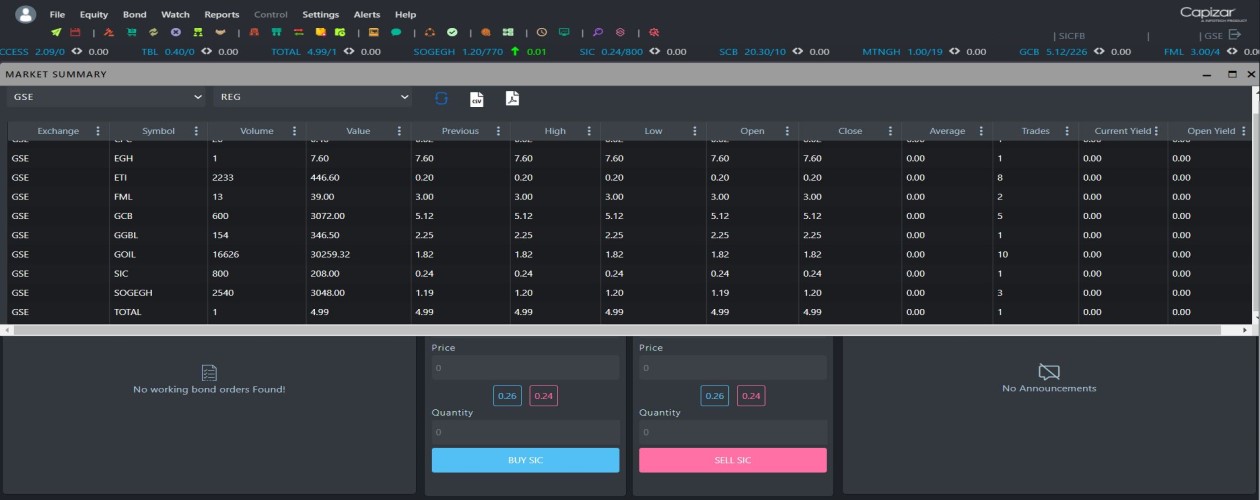Click the purple magnifier search toolbar icon

pos(598,32)
